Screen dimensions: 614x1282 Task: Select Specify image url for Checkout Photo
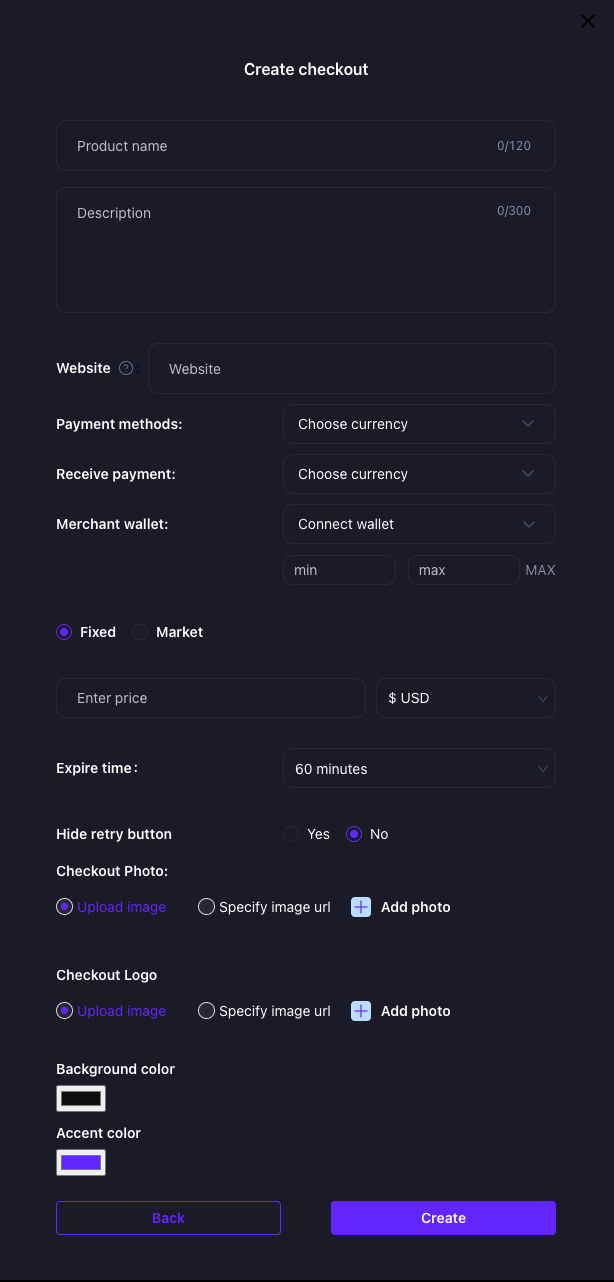(x=207, y=907)
